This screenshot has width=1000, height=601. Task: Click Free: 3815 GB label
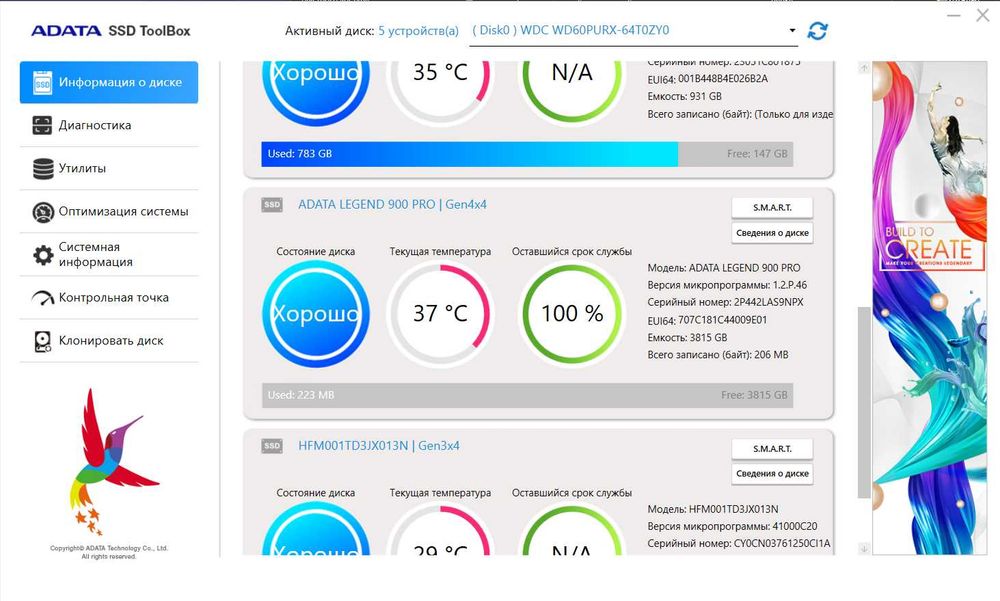pos(754,395)
